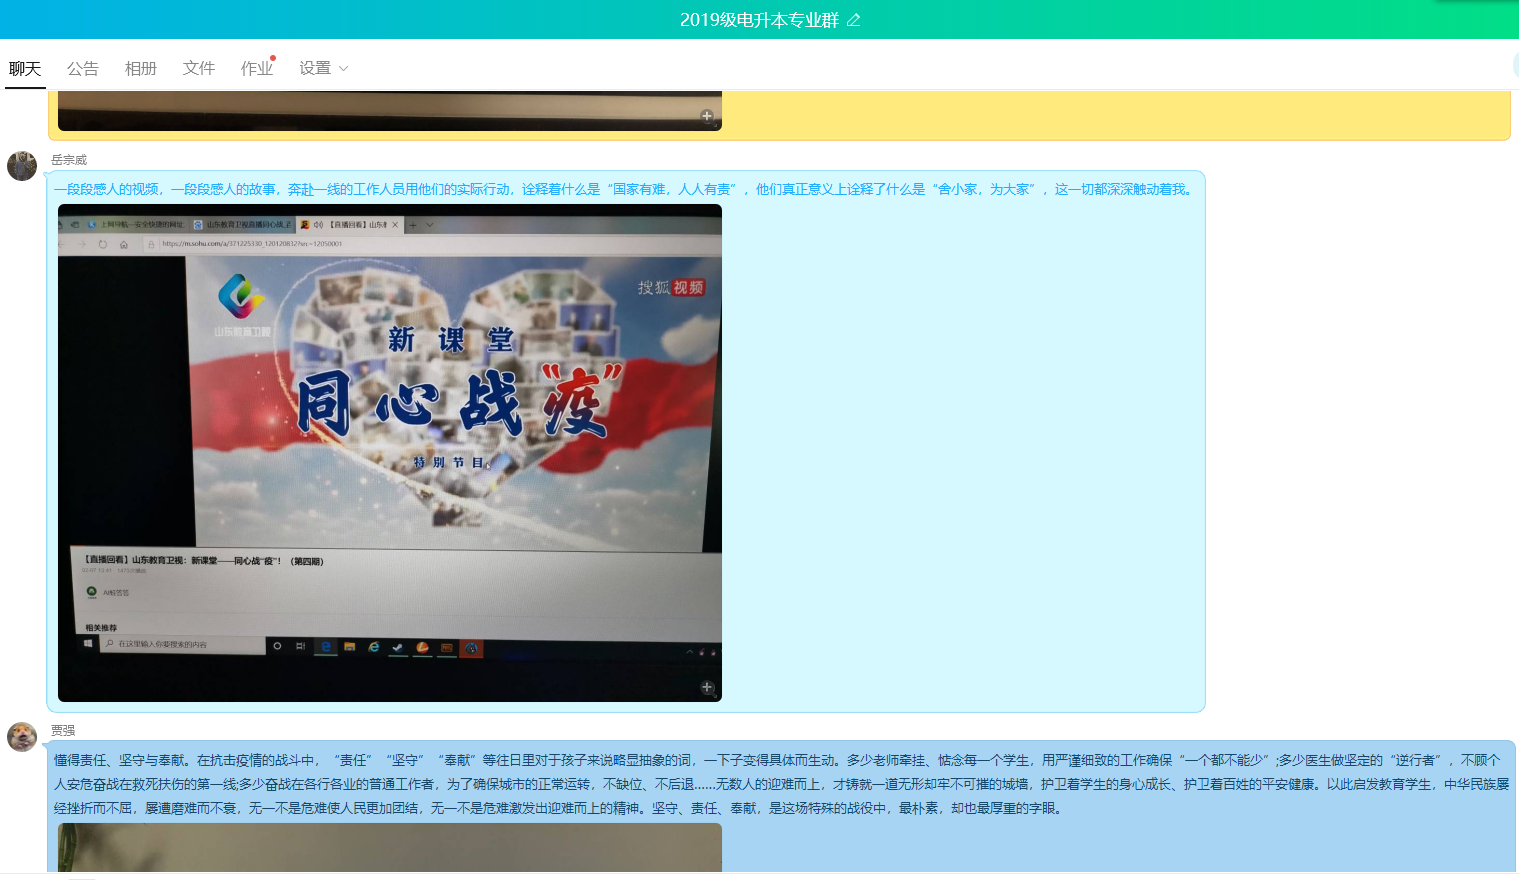Click 贾强's message text about 责任 坚守 奉献
1519x880 pixels.
point(780,784)
